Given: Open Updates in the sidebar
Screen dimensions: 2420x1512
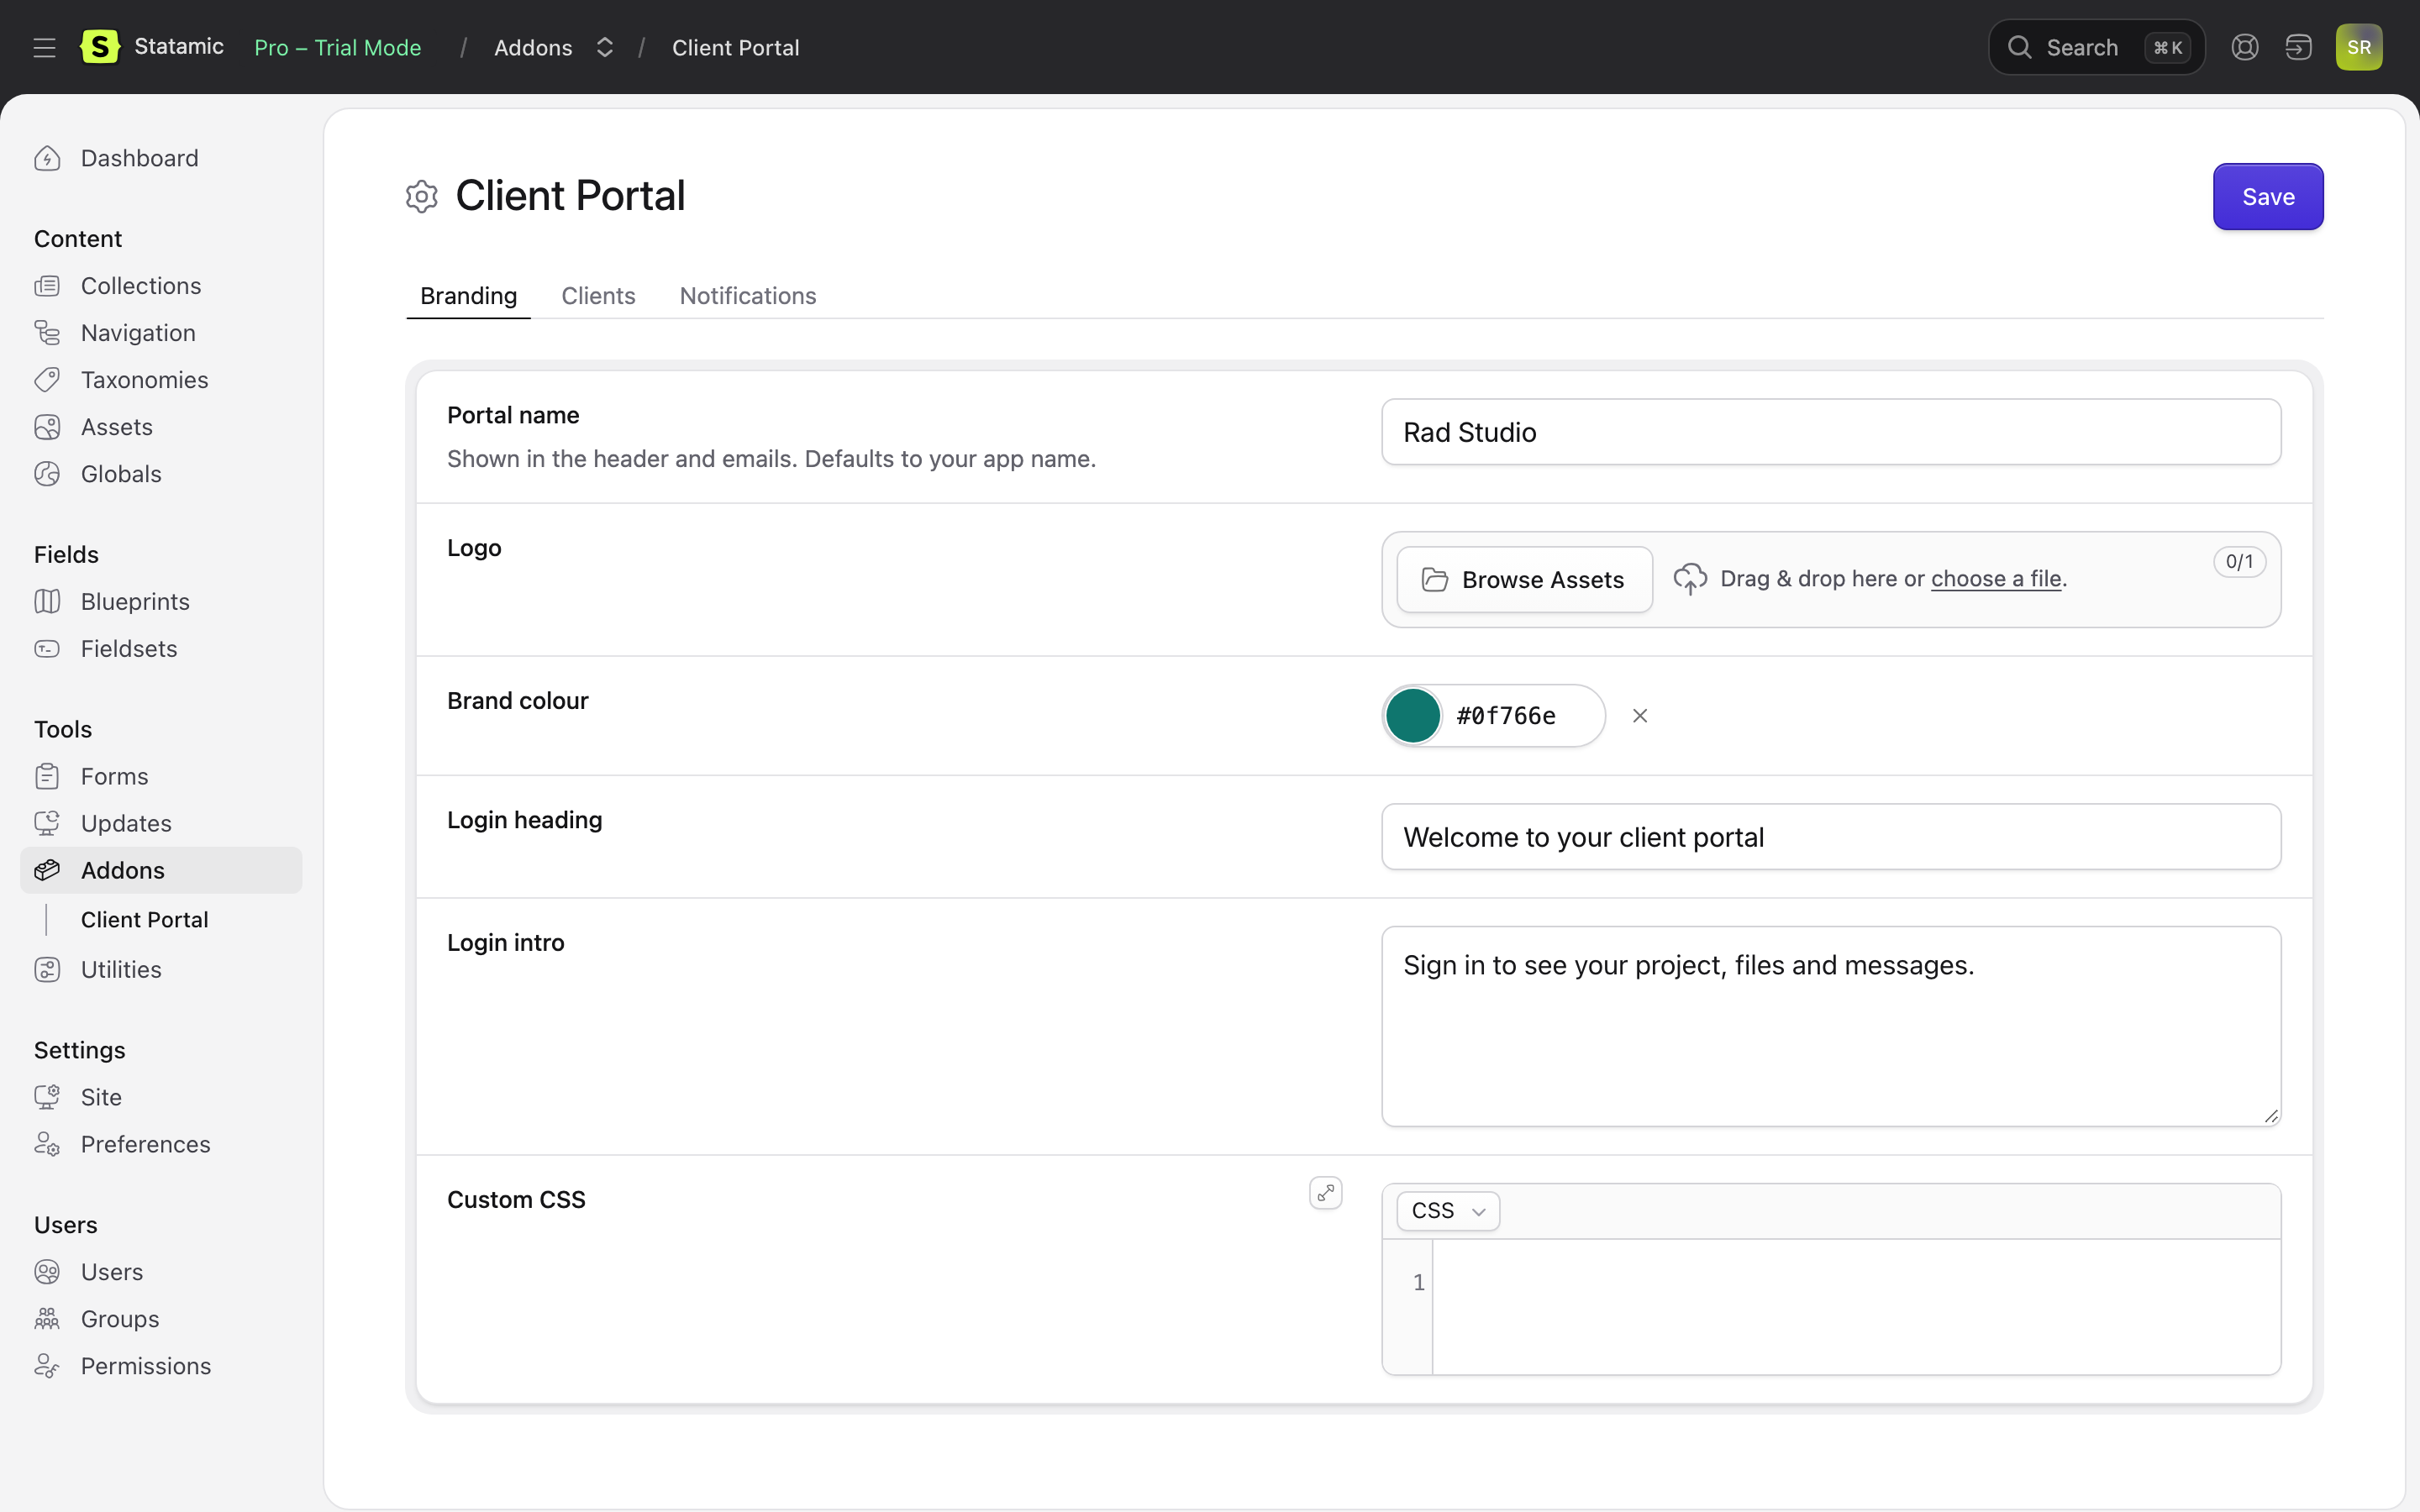Looking at the screenshot, I should click(x=126, y=824).
